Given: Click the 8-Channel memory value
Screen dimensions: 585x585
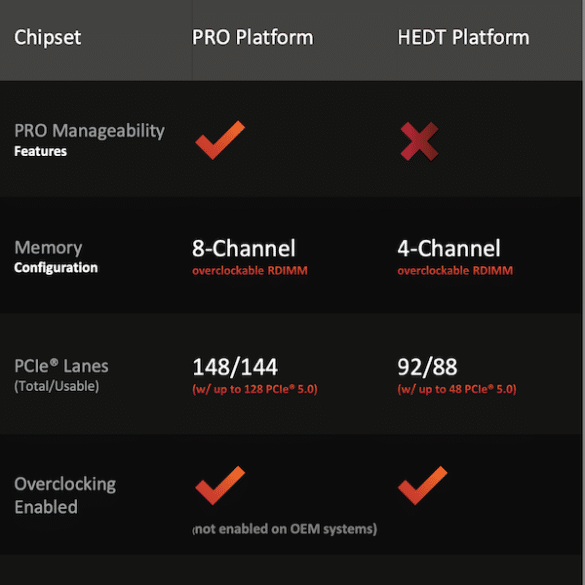Looking at the screenshot, I should pos(244,248).
